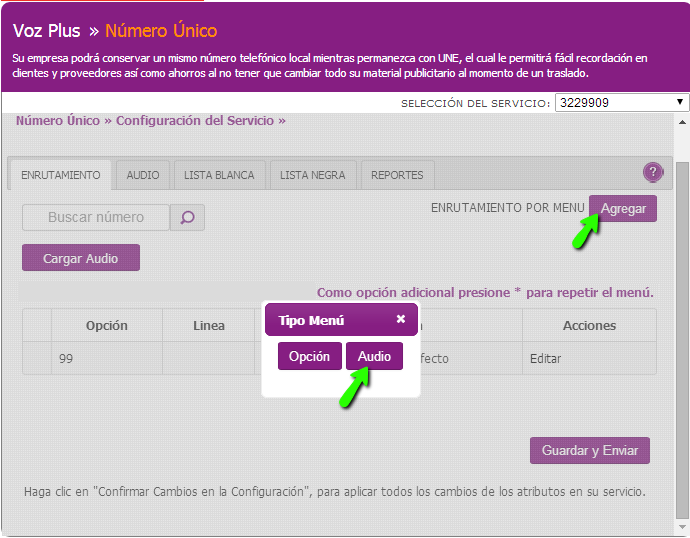Click the scrollbar down arrow
This screenshot has height=538, width=690.
click(x=682, y=527)
